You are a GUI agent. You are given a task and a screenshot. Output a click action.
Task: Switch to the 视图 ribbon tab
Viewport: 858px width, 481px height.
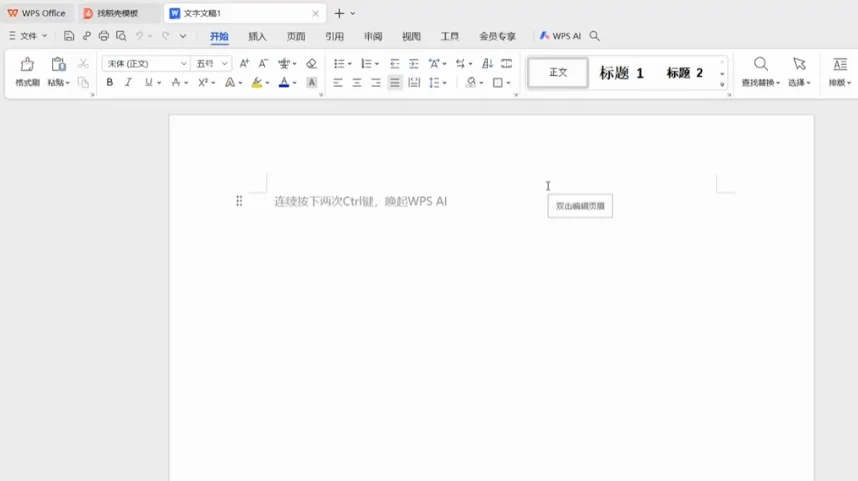(411, 36)
